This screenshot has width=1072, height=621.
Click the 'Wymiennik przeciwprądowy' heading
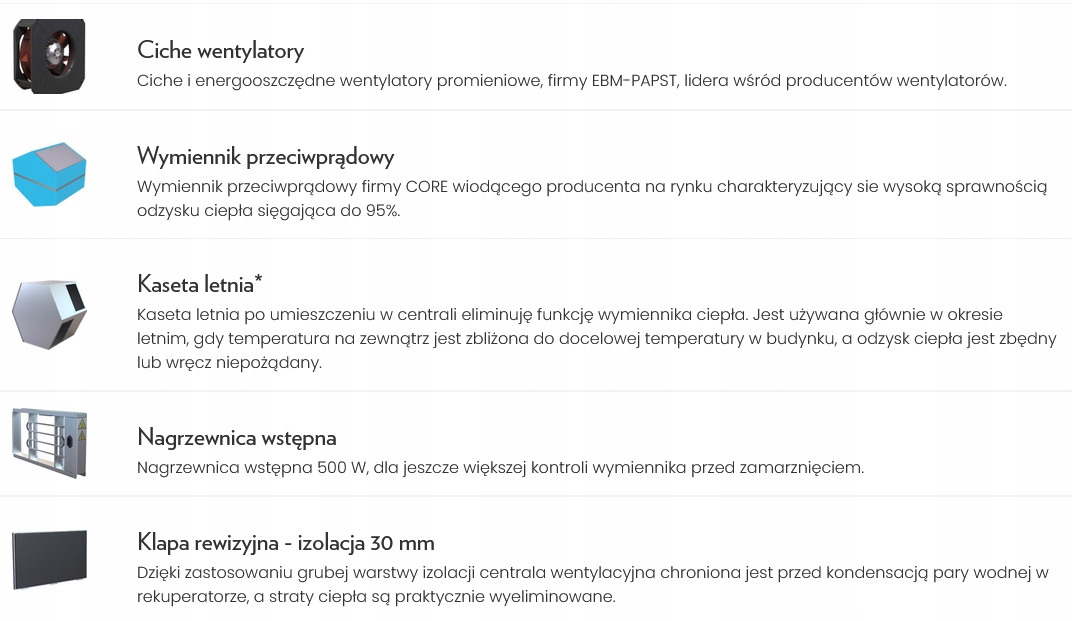265,157
